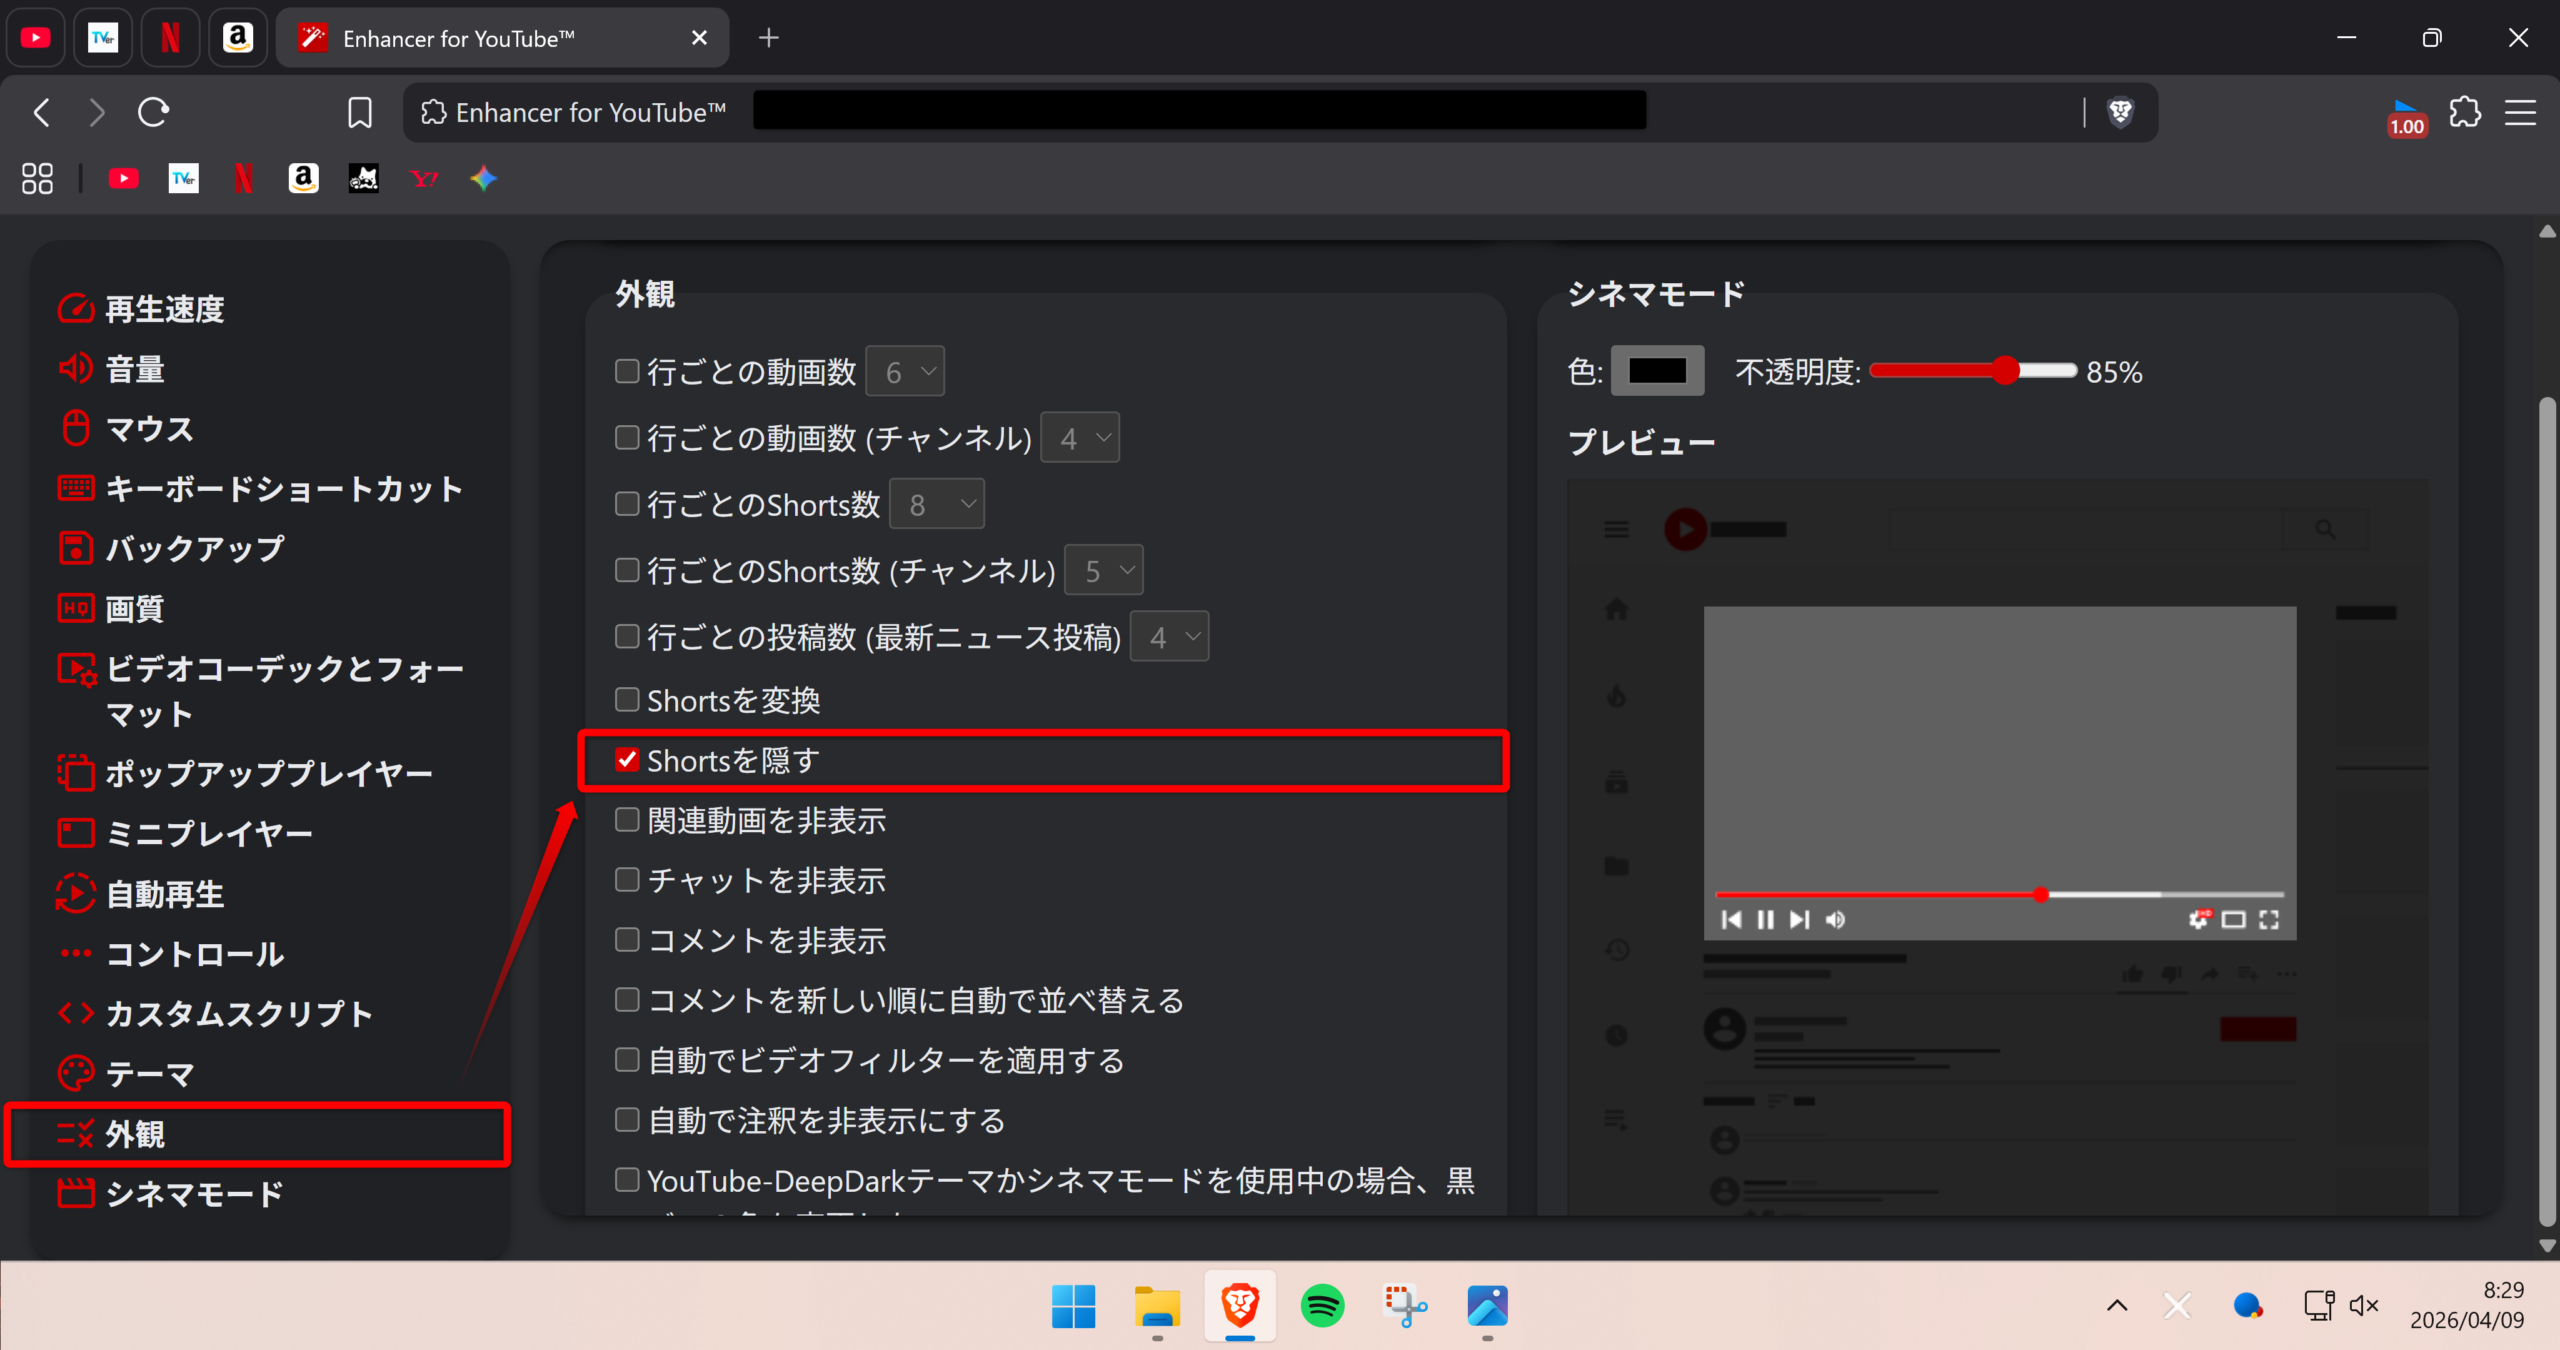Open the 行ごとの動画数 dropdown showing 6
The width and height of the screenshot is (2560, 1350).
(905, 372)
